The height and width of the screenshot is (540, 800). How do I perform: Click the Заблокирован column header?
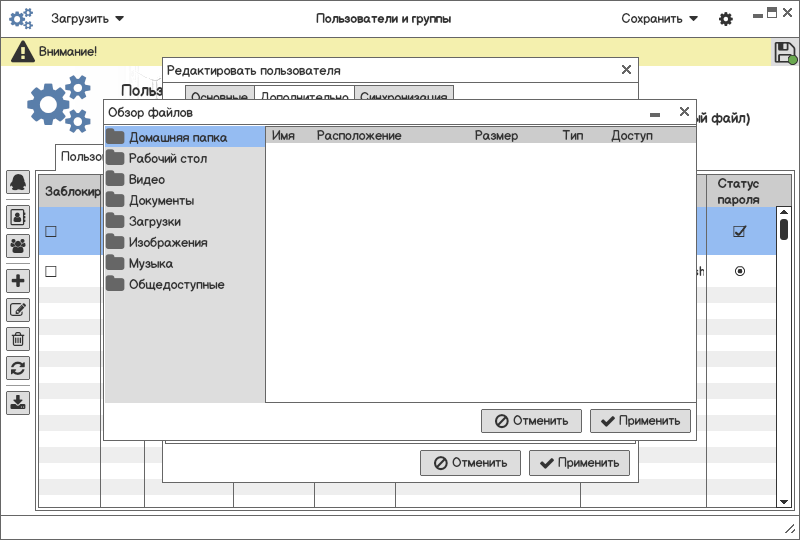[x=70, y=191]
